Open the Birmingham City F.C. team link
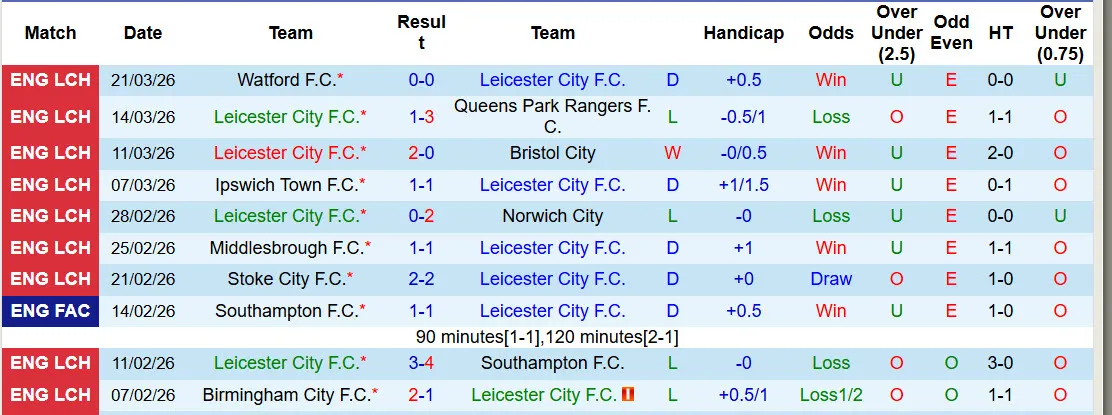 [x=286, y=395]
